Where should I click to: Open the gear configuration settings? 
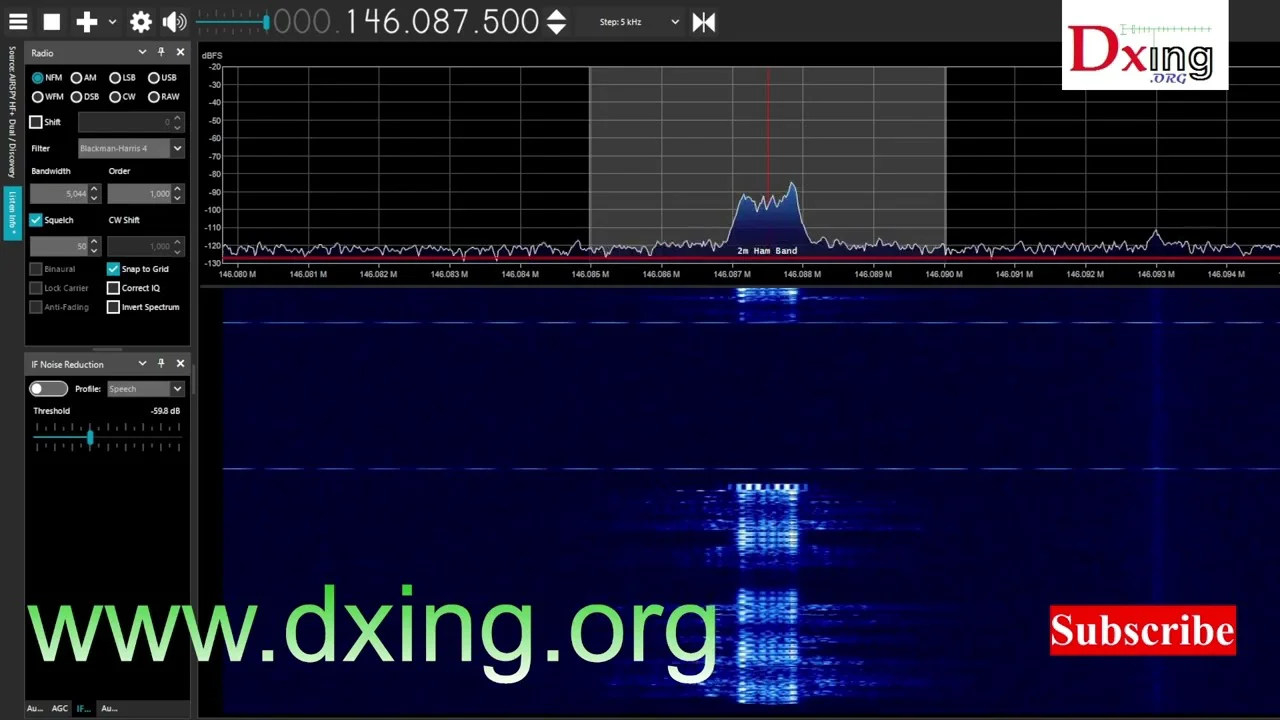tap(141, 22)
